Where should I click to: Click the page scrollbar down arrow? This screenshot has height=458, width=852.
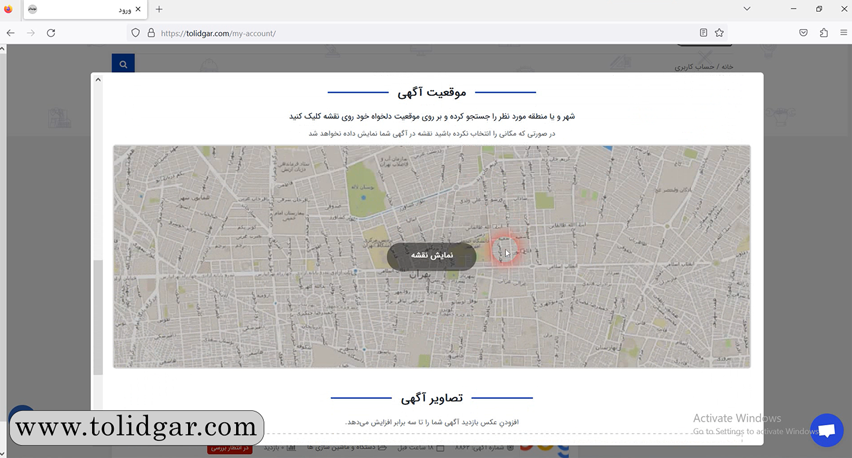tap(3, 454)
